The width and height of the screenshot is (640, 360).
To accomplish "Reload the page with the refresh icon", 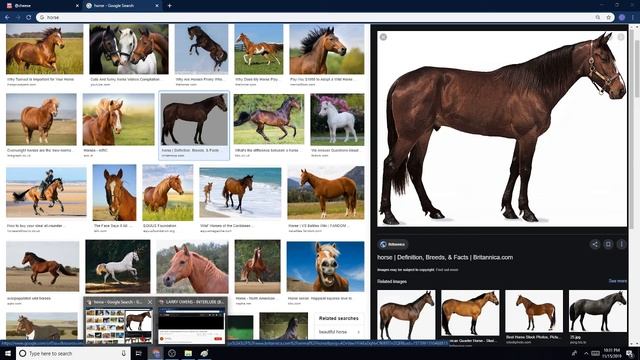I will 29,18.
